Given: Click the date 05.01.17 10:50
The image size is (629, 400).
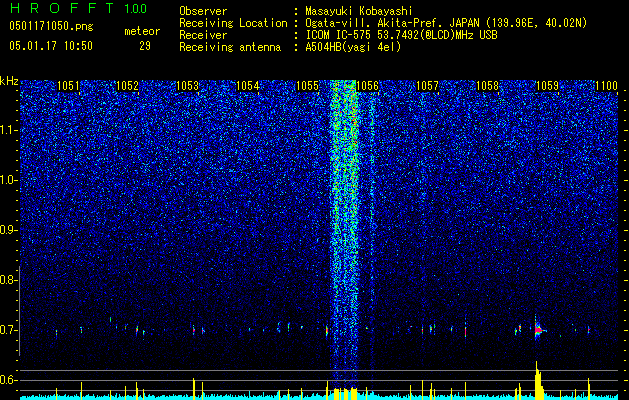Looking at the screenshot, I should pyautogui.click(x=51, y=46).
